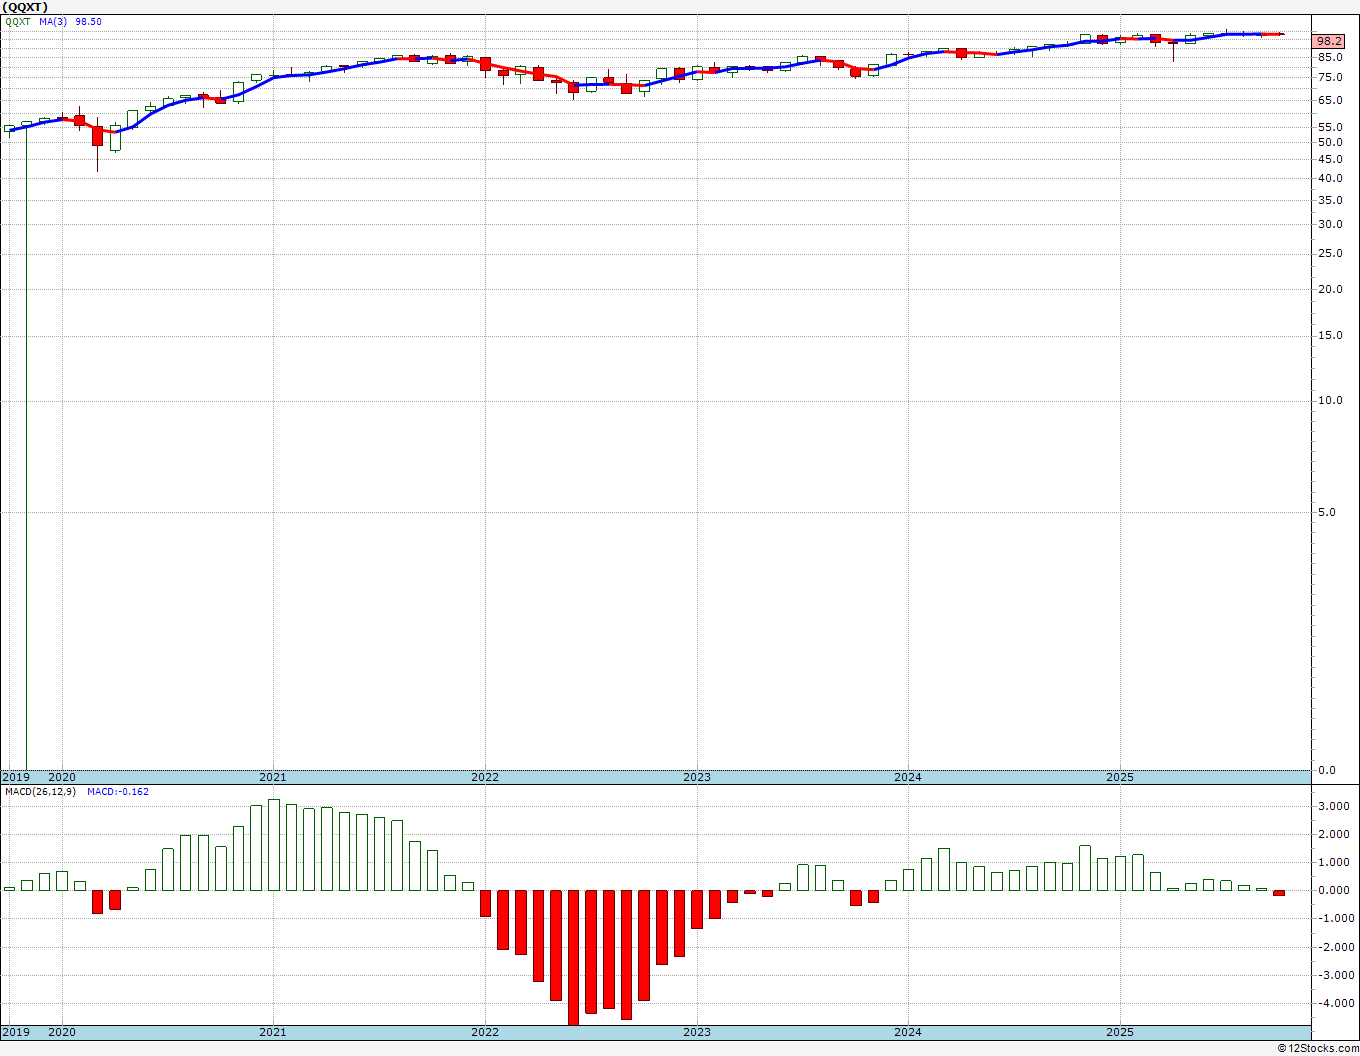Select the 2023 marker on price timeline
The width and height of the screenshot is (1360, 1056).
point(697,777)
